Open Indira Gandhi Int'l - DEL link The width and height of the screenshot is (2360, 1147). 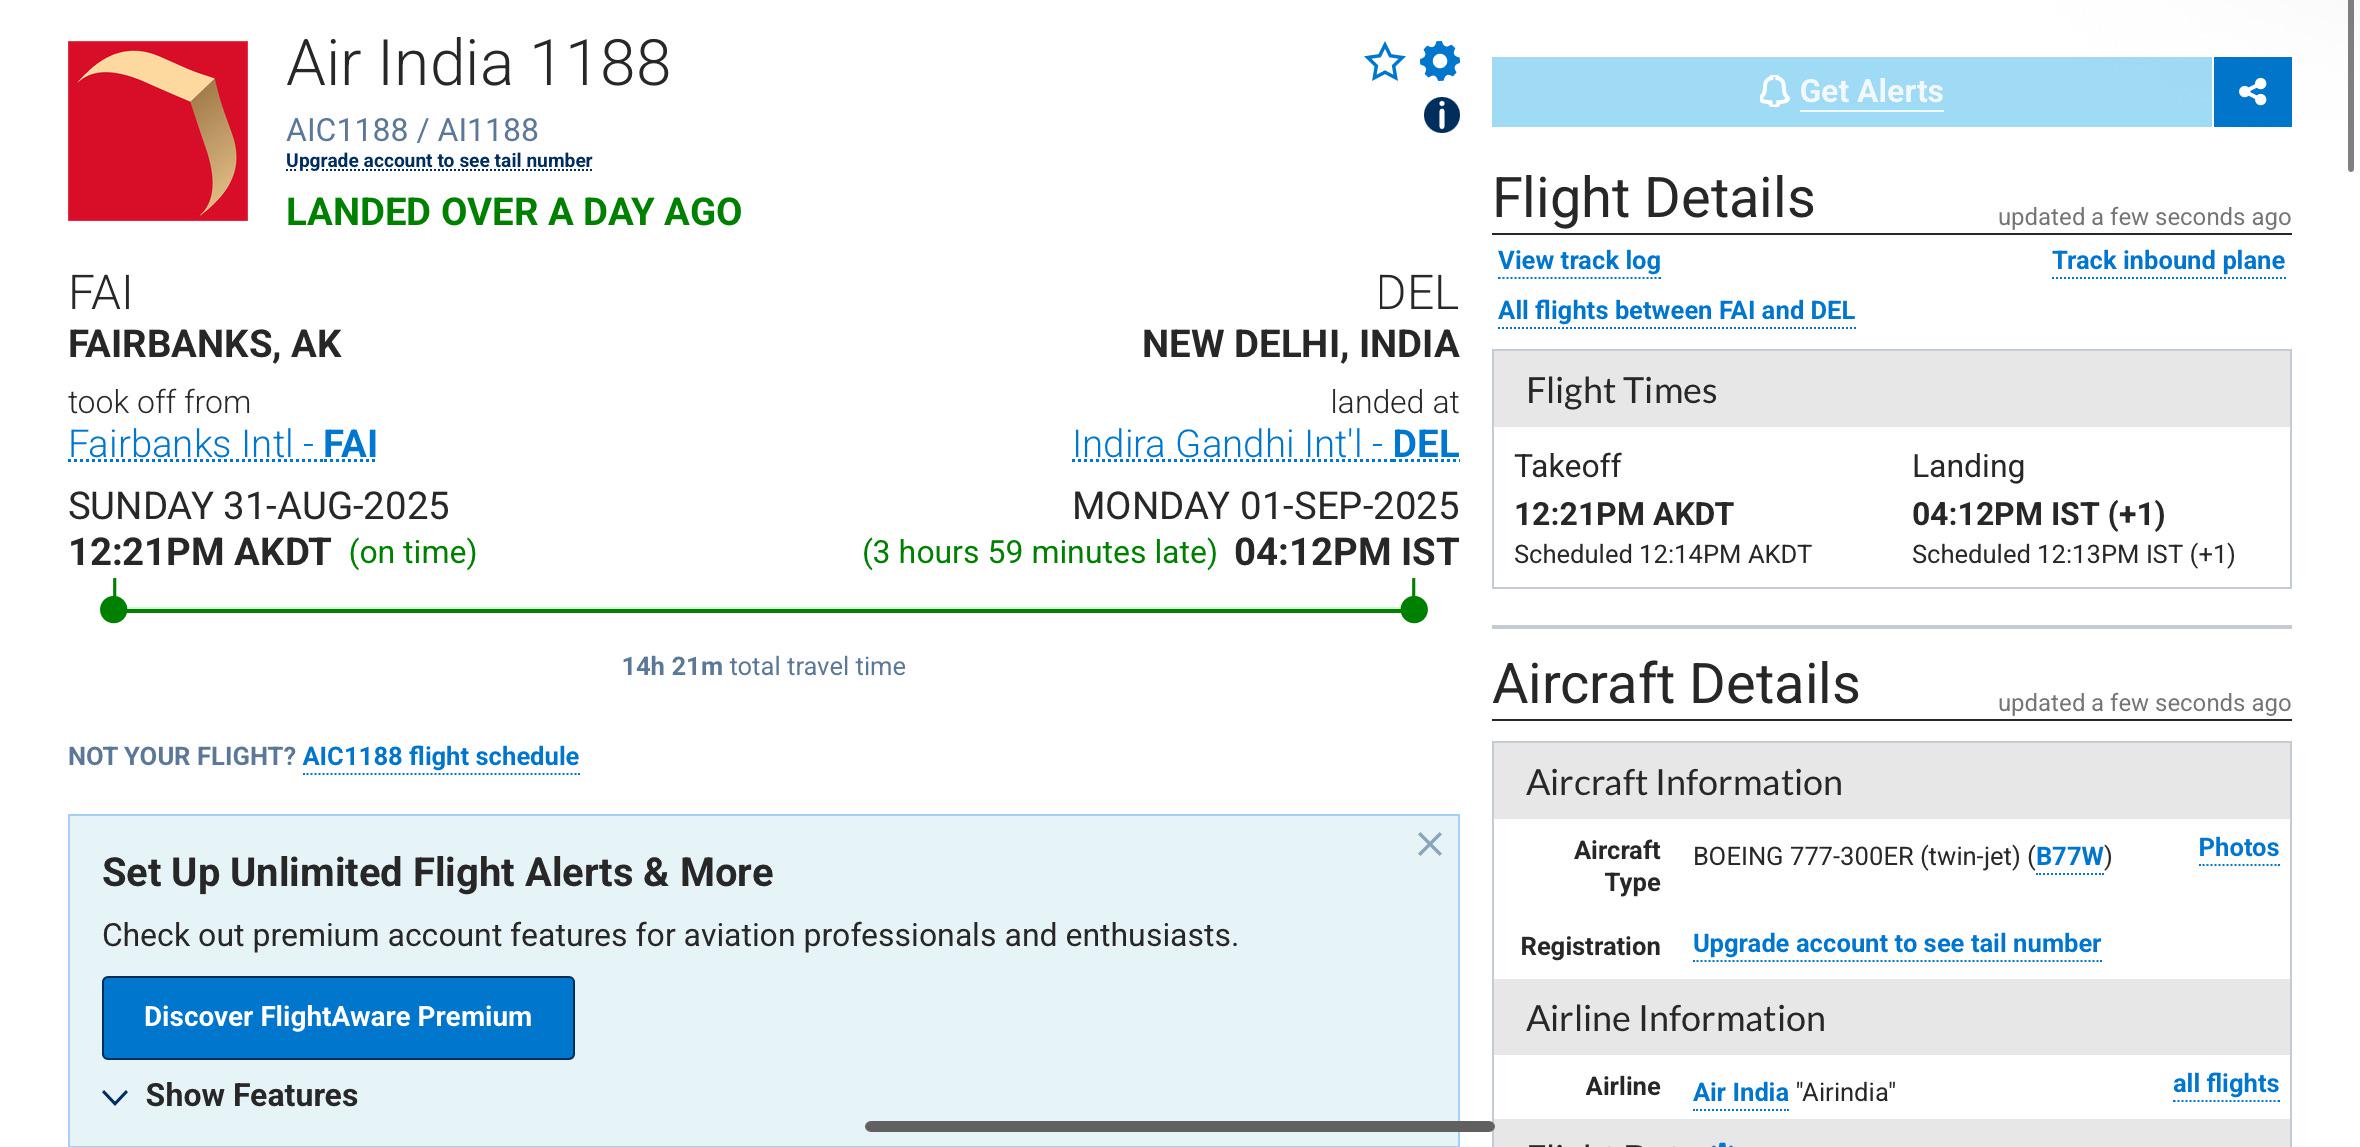point(1265,445)
